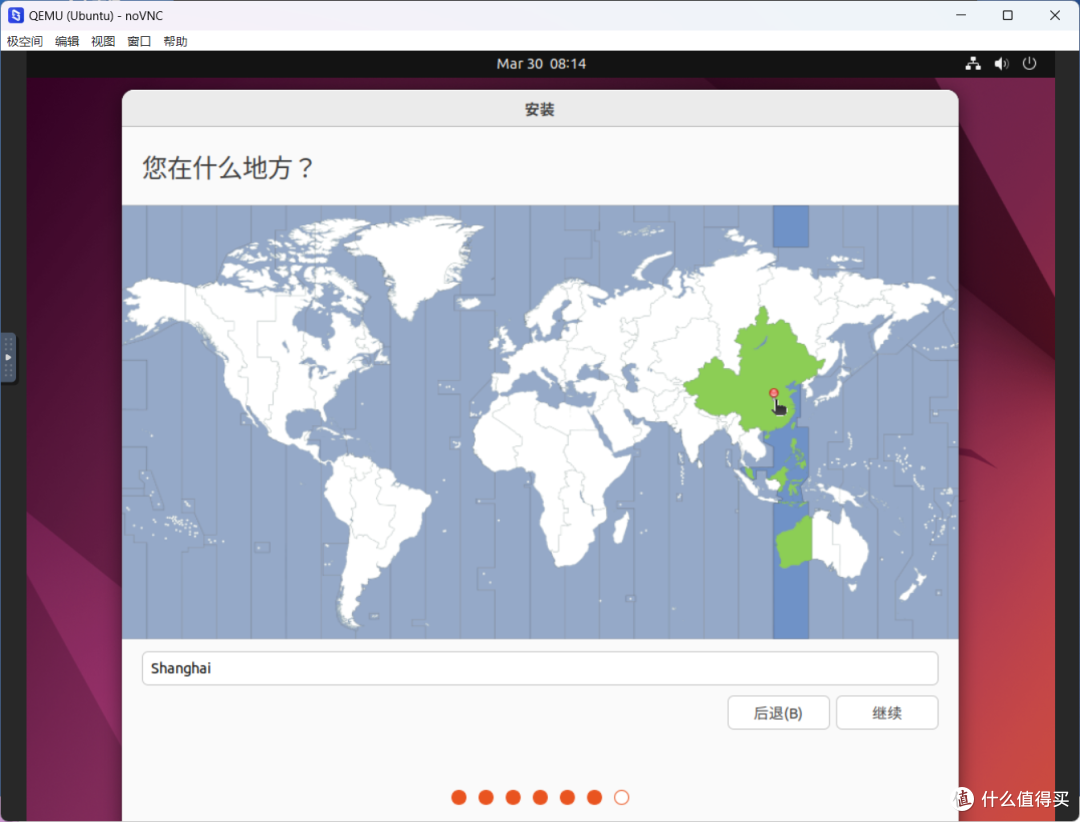Viewport: 1080px width, 822px height.
Task: Open the 视图 menu
Action: pyautogui.click(x=103, y=41)
